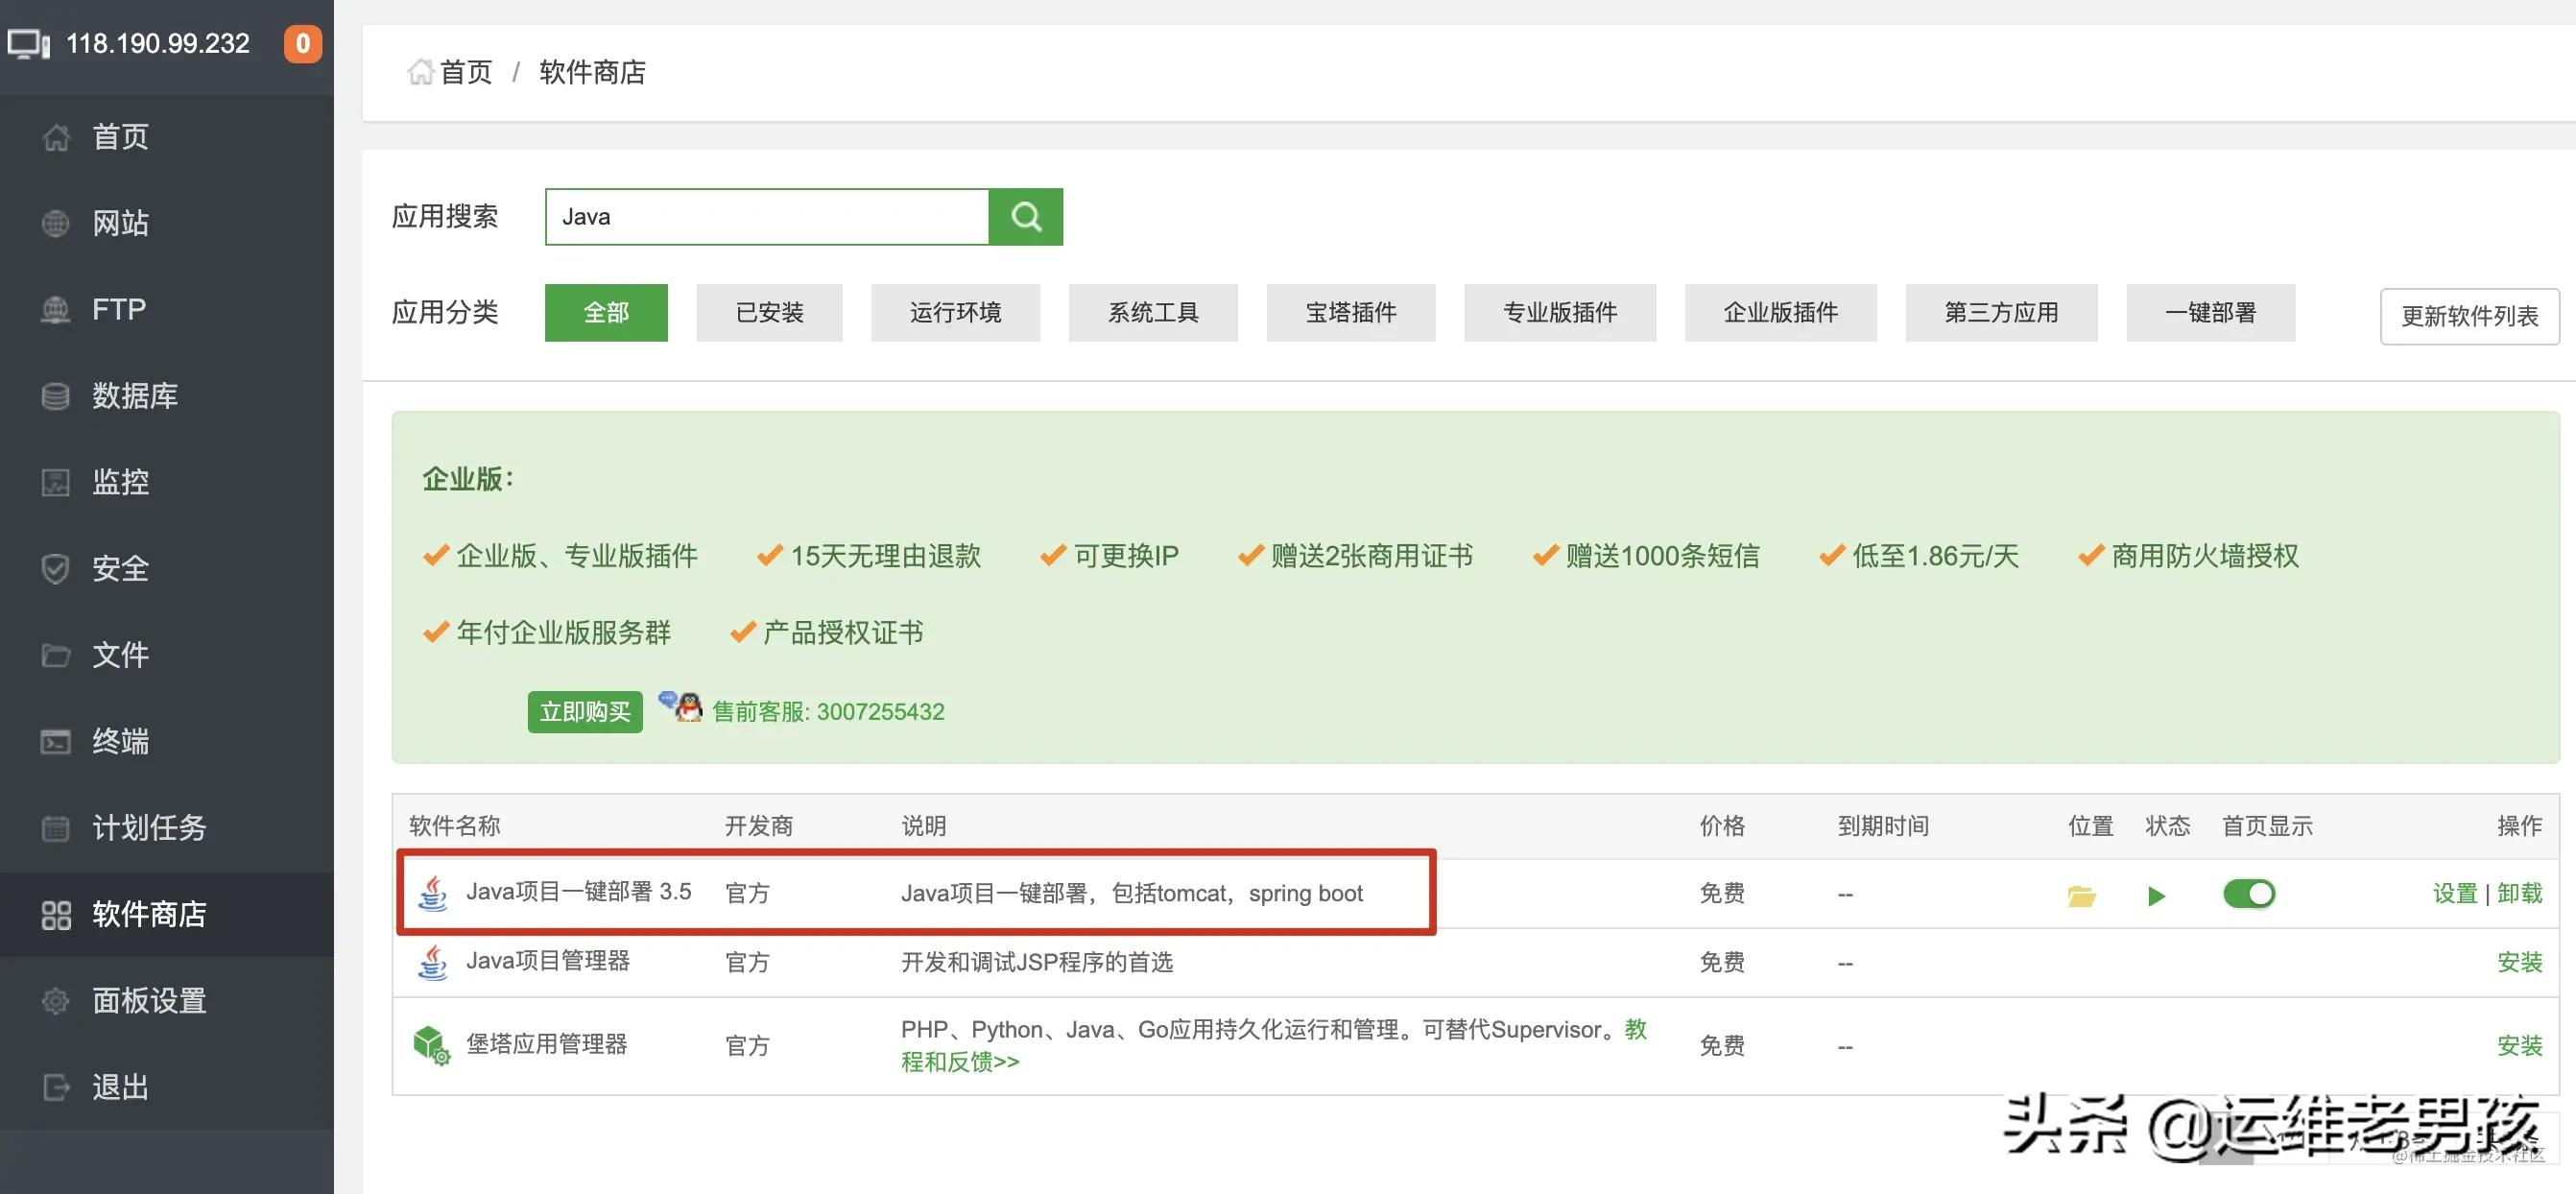Select the 第三方应用 category
Viewport: 2576px width, 1194px height.
click(2001, 312)
